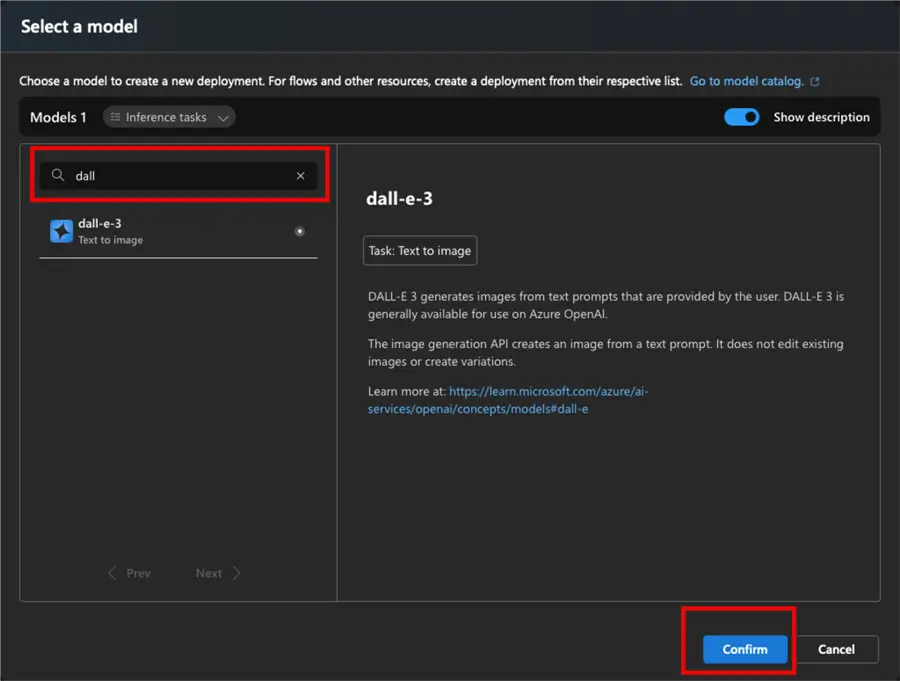Clear the model search text with the X icon
This screenshot has height=681, width=900.
[x=300, y=176]
